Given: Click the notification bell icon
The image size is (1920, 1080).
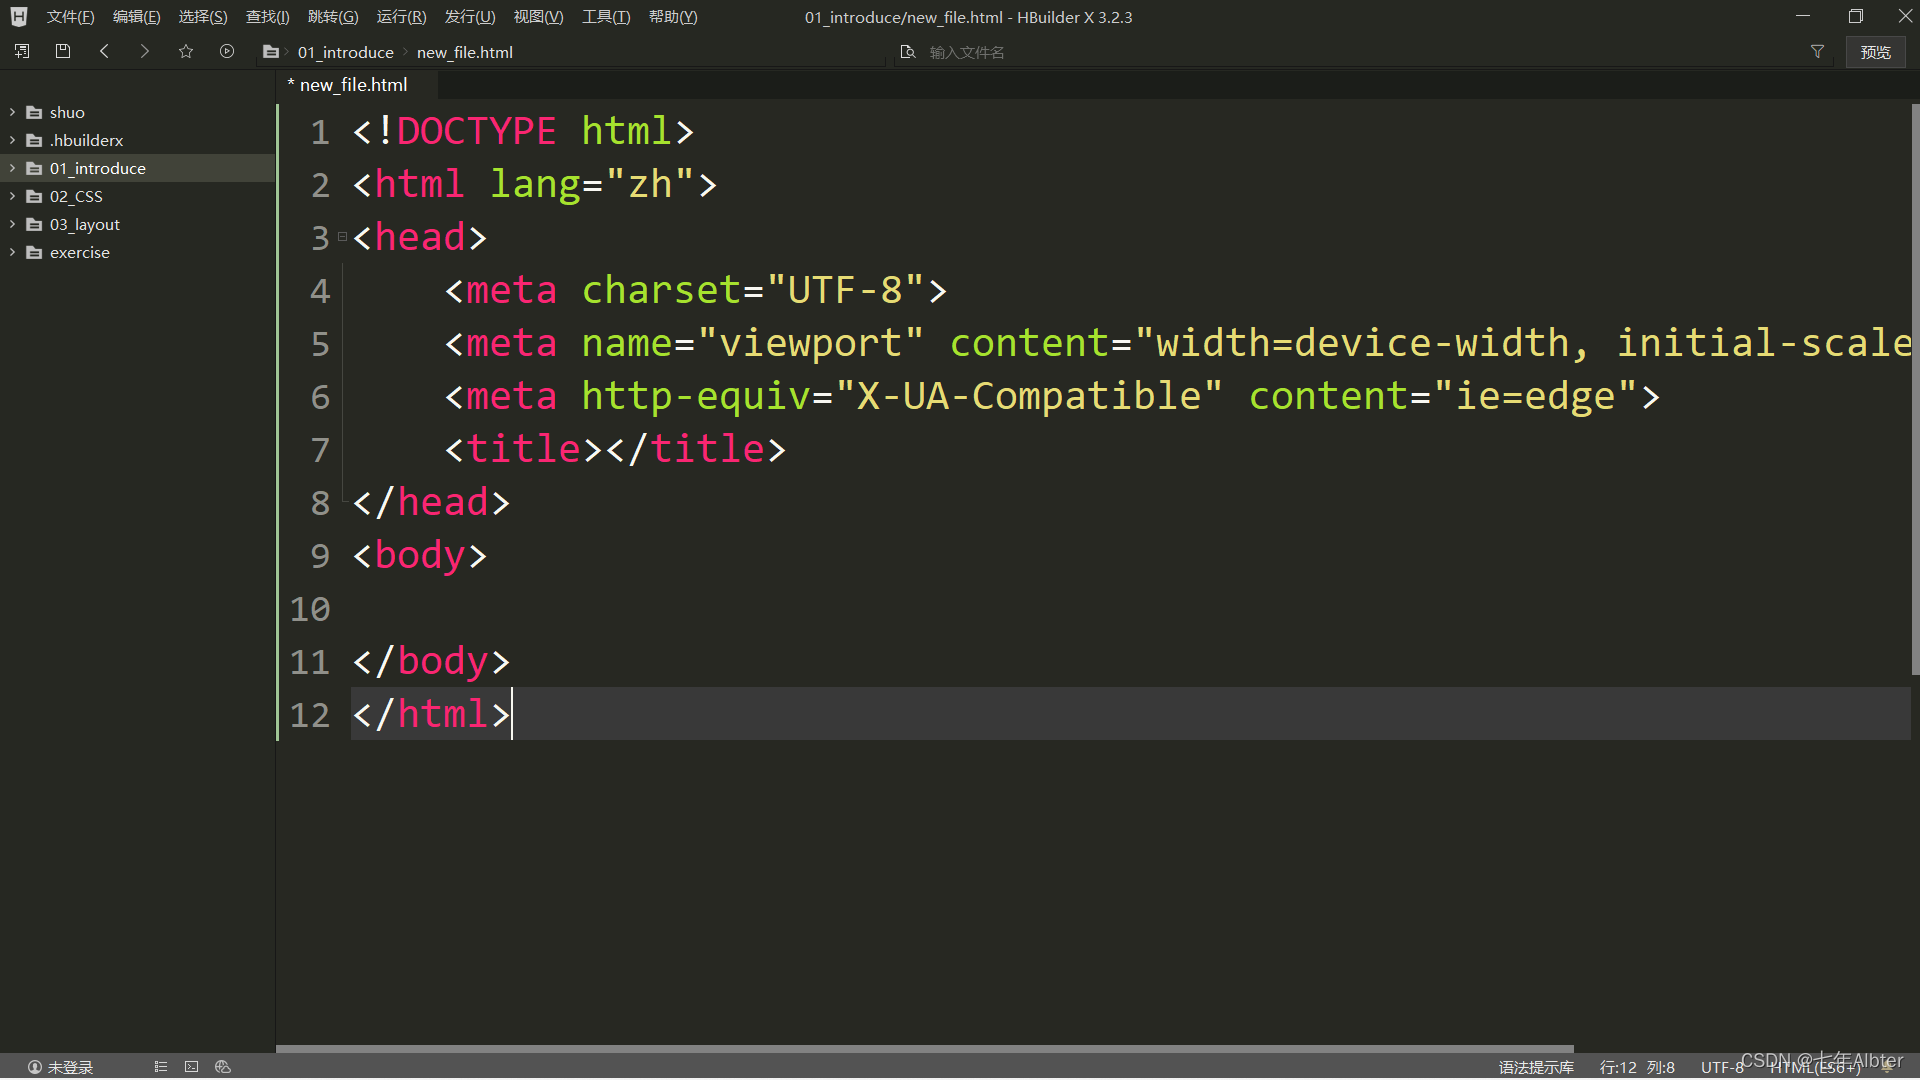Looking at the screenshot, I should [x=1887, y=1067].
